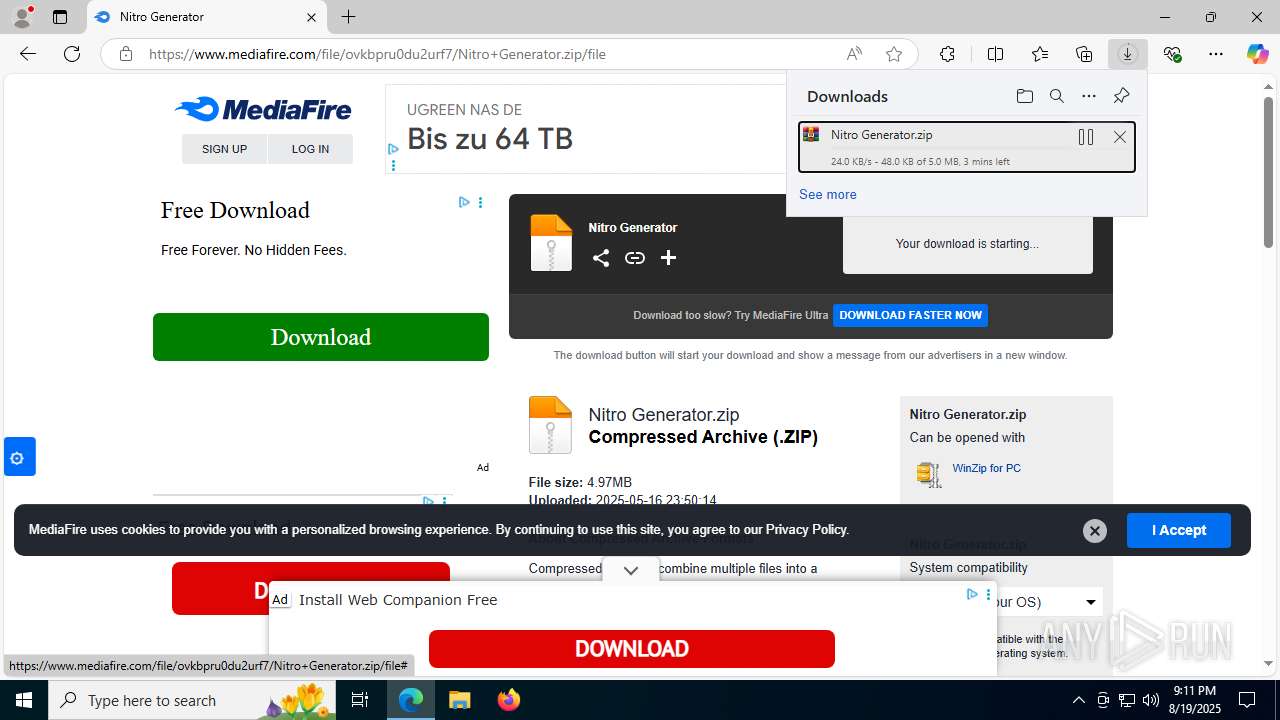1280x720 pixels.
Task: Click See more in Downloads panel
Action: pyautogui.click(x=828, y=194)
